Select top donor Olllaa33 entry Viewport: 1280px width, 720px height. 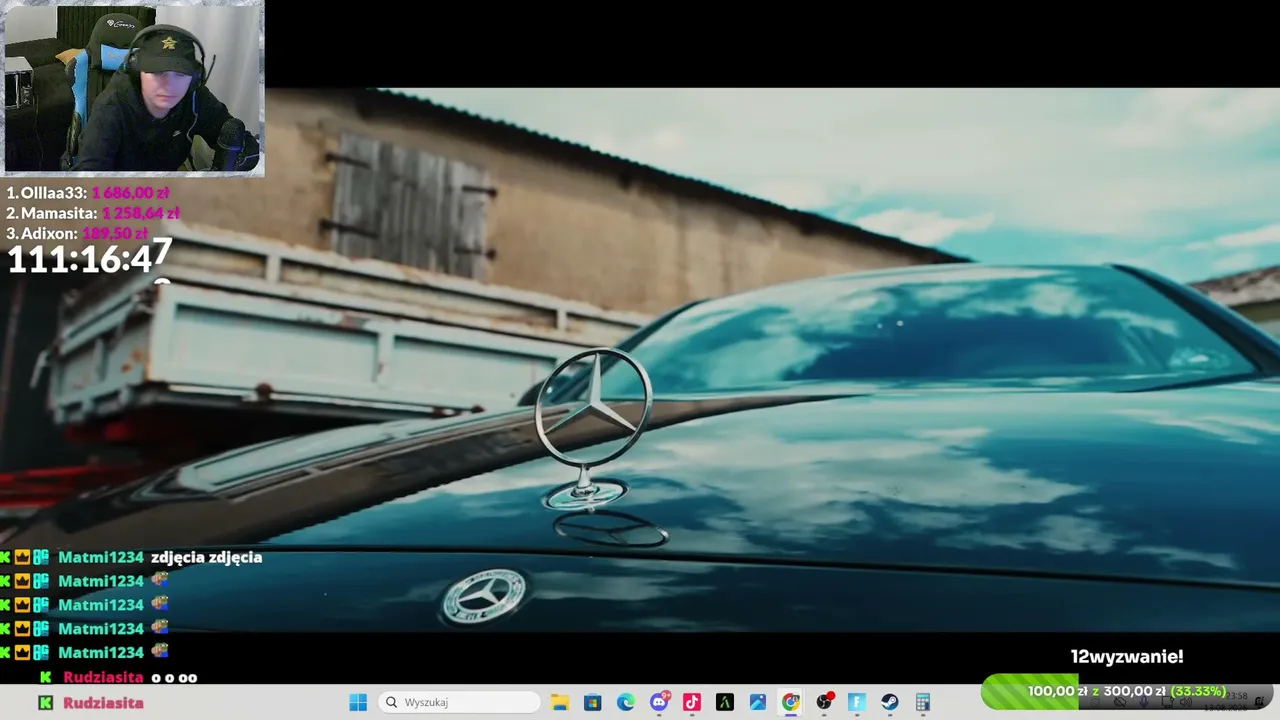(88, 193)
